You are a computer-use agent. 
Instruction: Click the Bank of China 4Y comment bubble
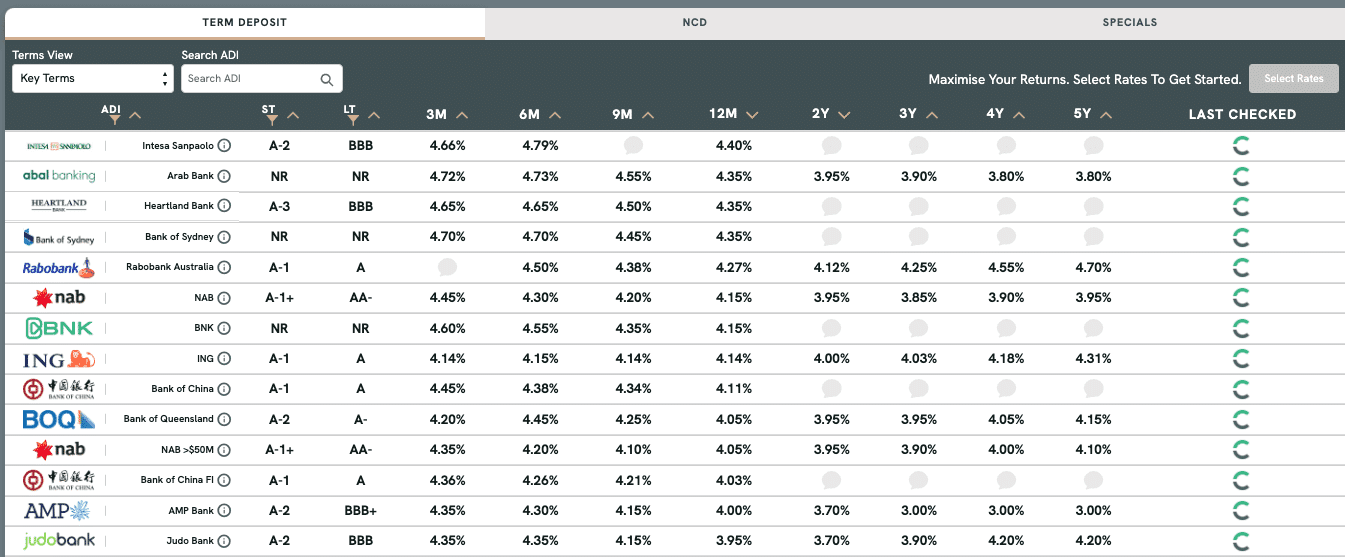(1006, 388)
